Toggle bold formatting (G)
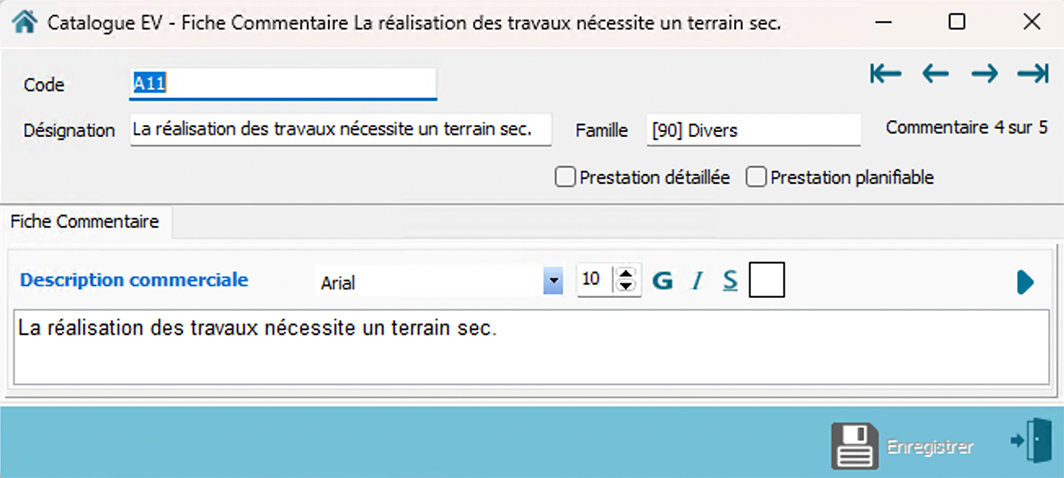The height and width of the screenshot is (478, 1064). (x=662, y=281)
